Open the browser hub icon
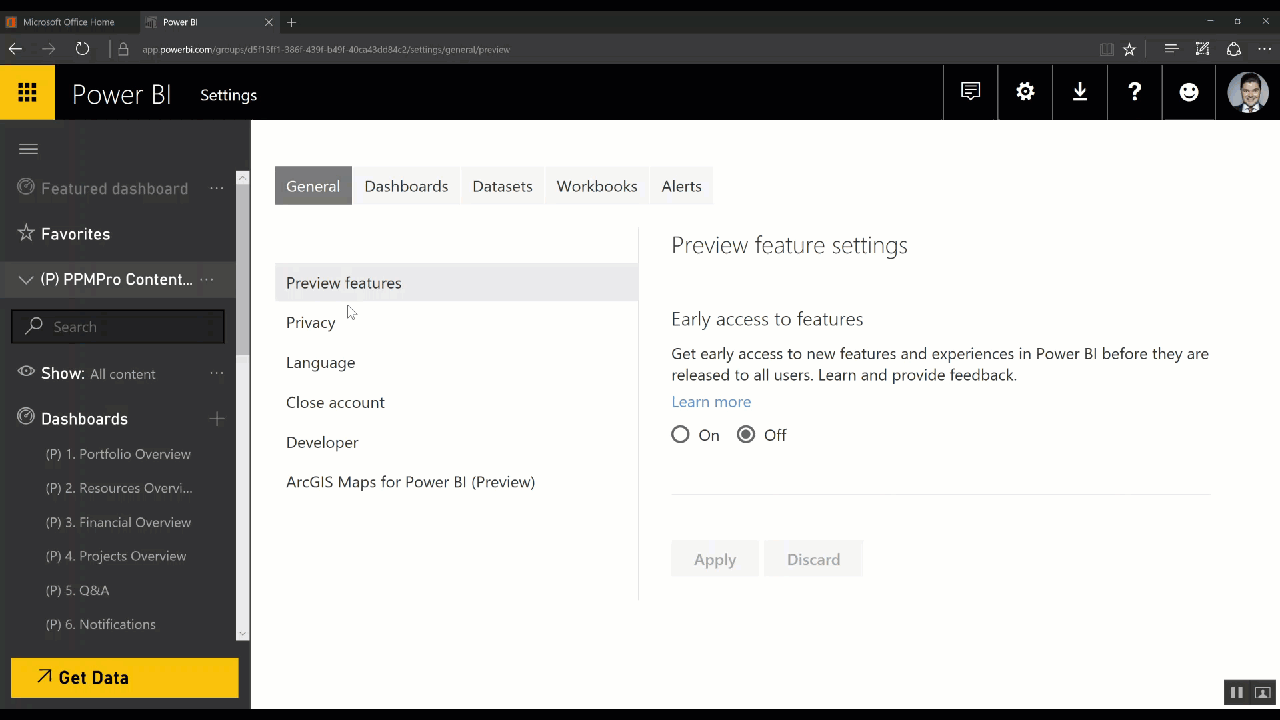This screenshot has height=720, width=1280. pos(1171,48)
